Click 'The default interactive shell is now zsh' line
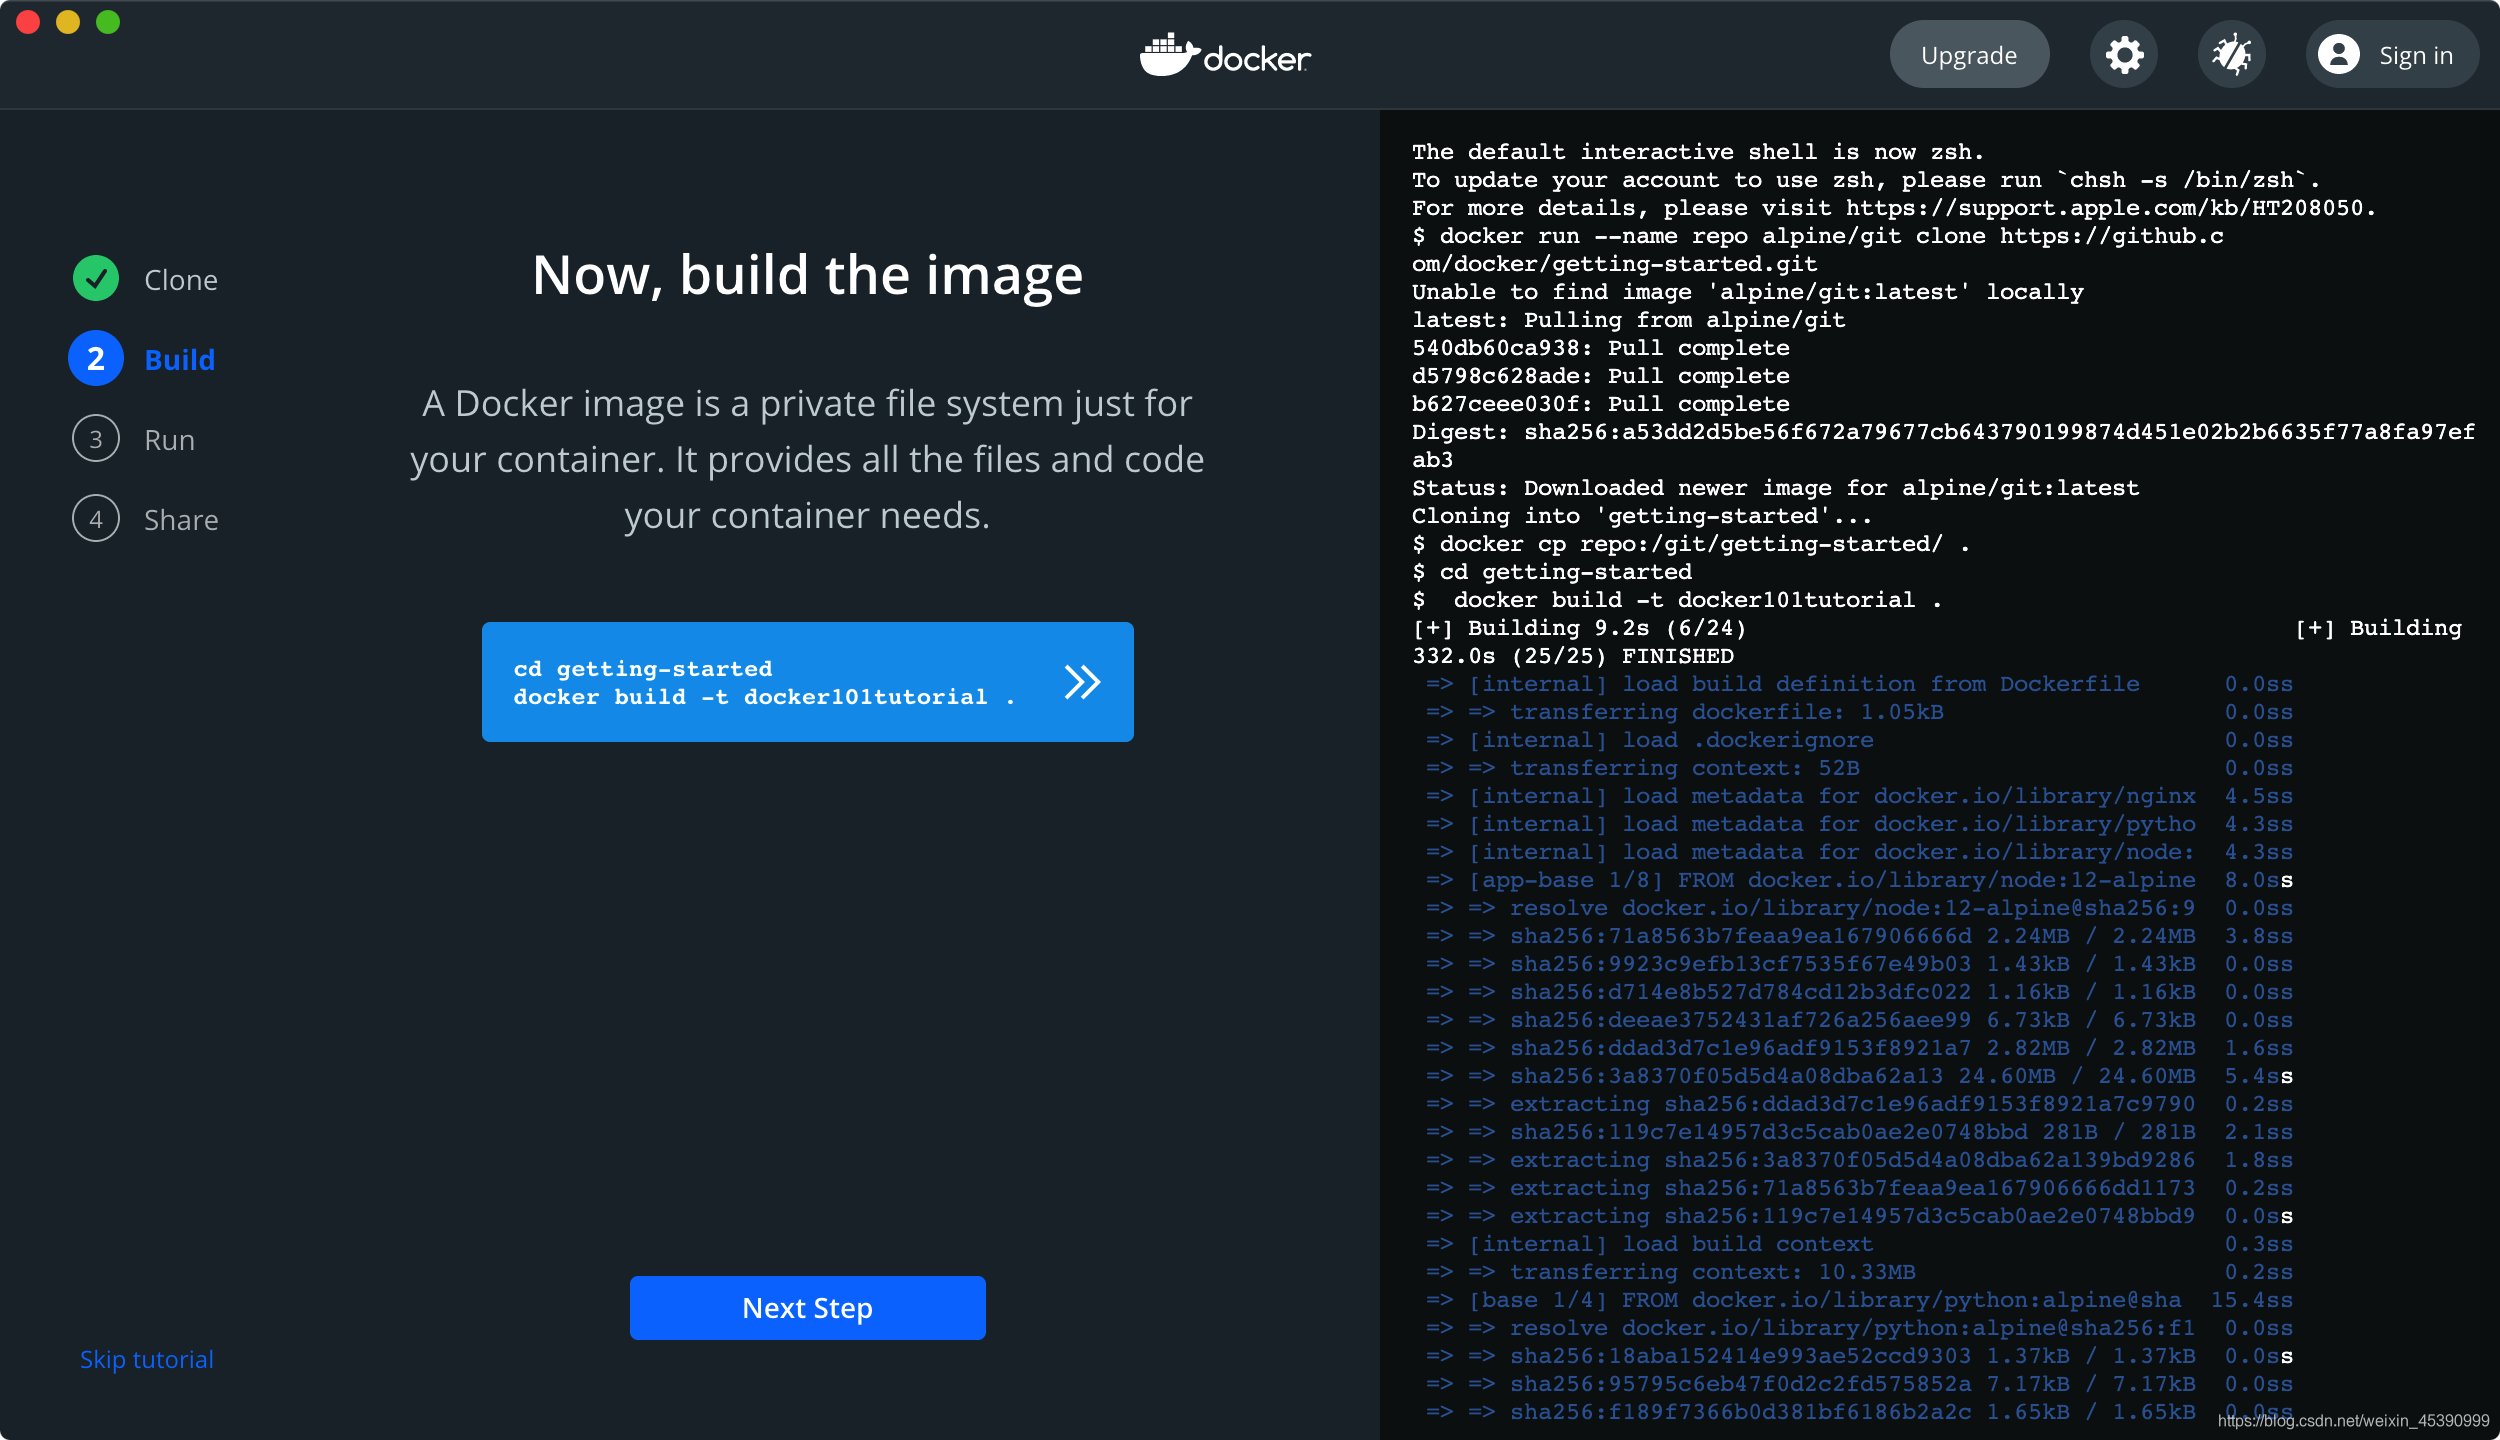 pos(1698,152)
